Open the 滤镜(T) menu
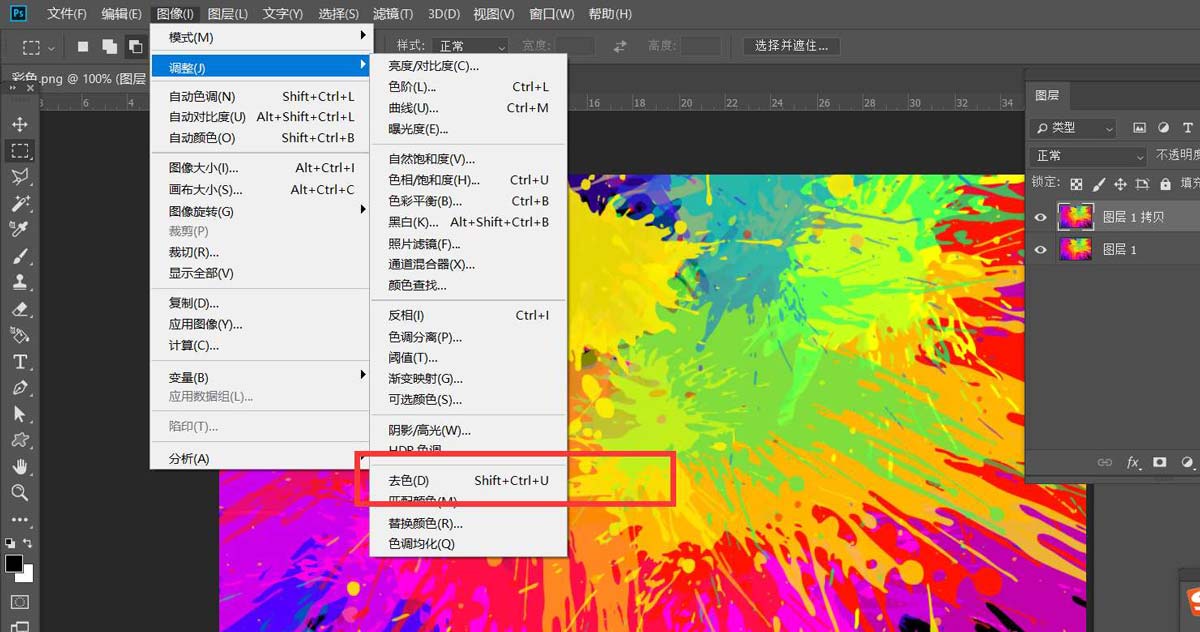This screenshot has height=632, width=1200. (391, 14)
